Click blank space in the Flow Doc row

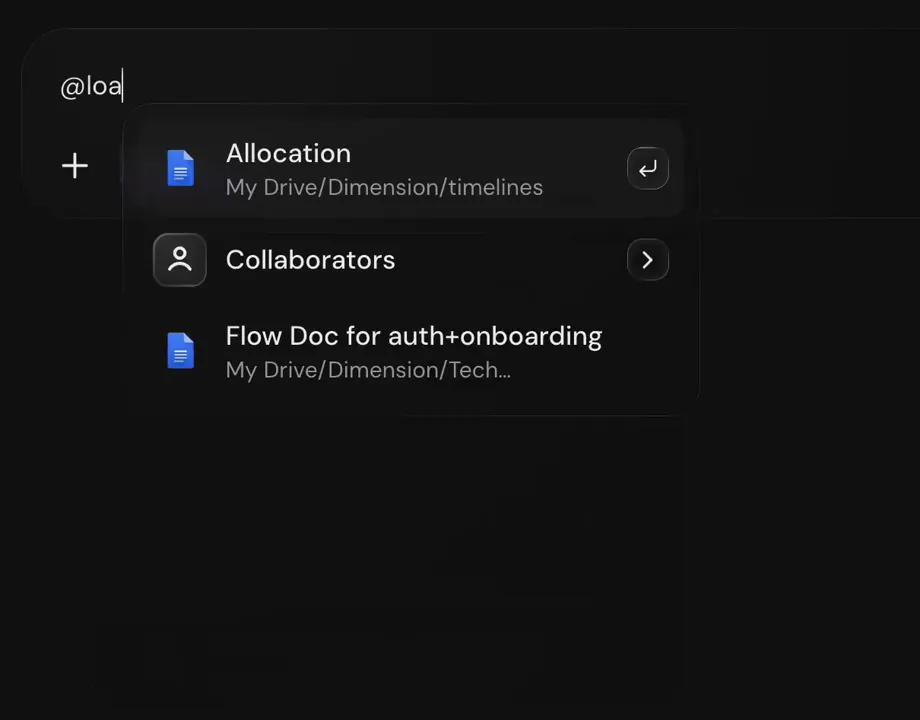point(645,351)
